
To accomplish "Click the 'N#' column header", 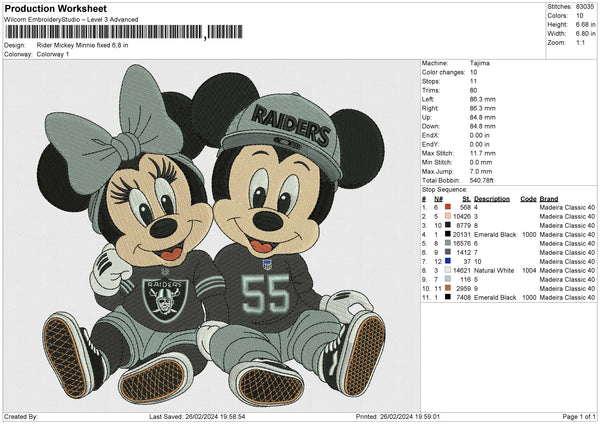I will (x=438, y=199).
